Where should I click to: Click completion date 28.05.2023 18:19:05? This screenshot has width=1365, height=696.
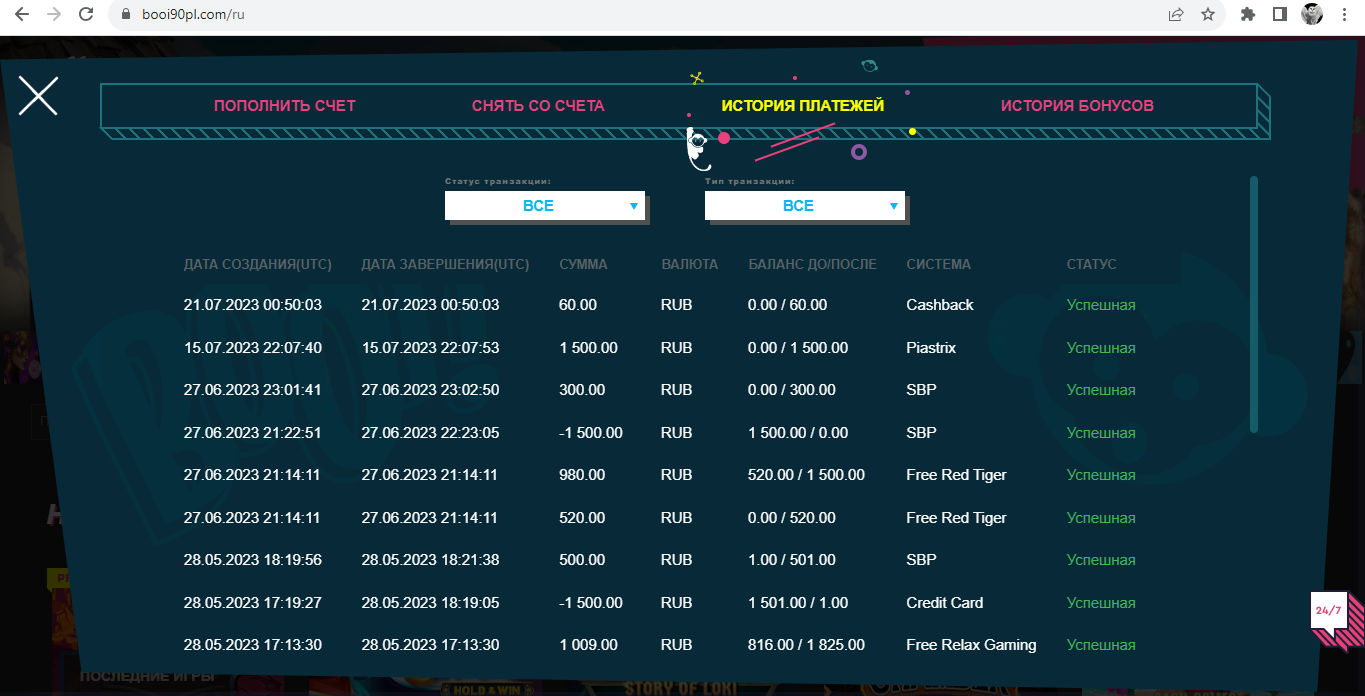coord(430,603)
